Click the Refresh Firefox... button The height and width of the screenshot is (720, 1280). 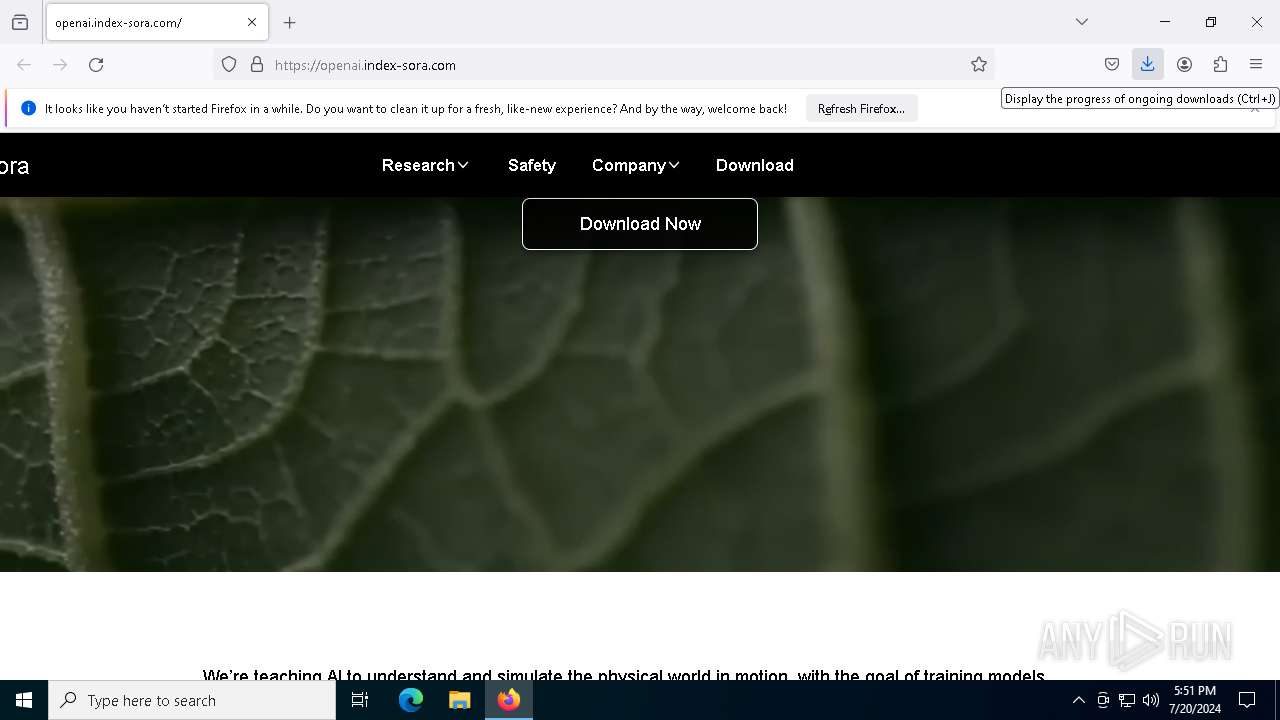[861, 108]
